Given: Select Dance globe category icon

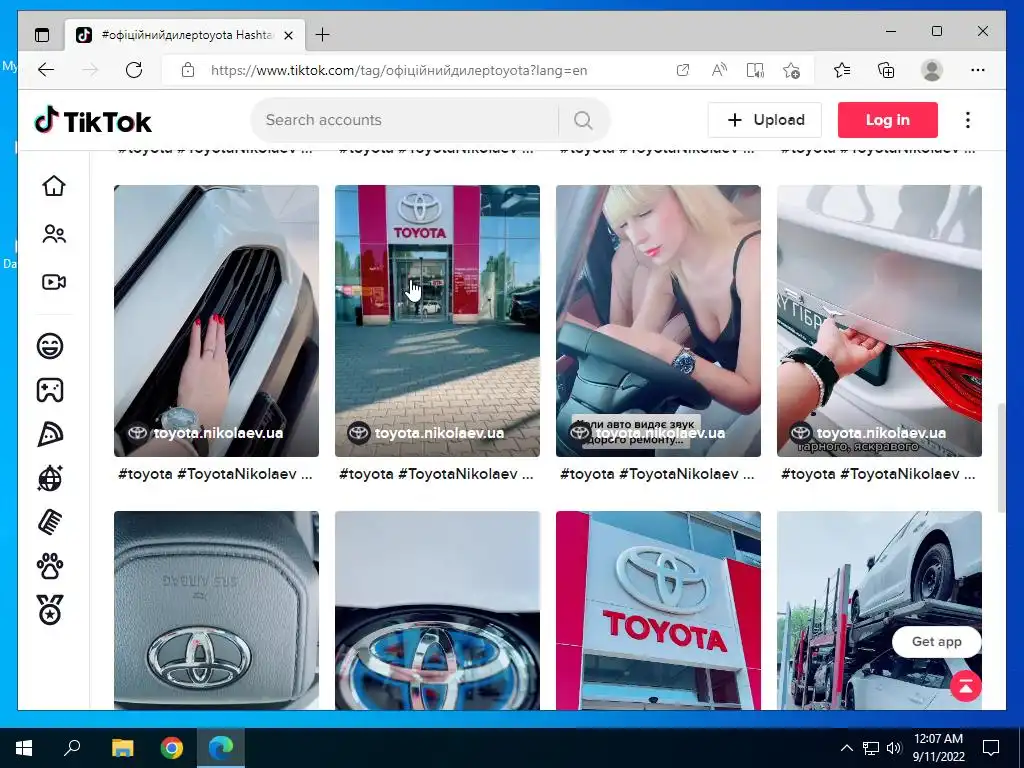Looking at the screenshot, I should pos(50,478).
